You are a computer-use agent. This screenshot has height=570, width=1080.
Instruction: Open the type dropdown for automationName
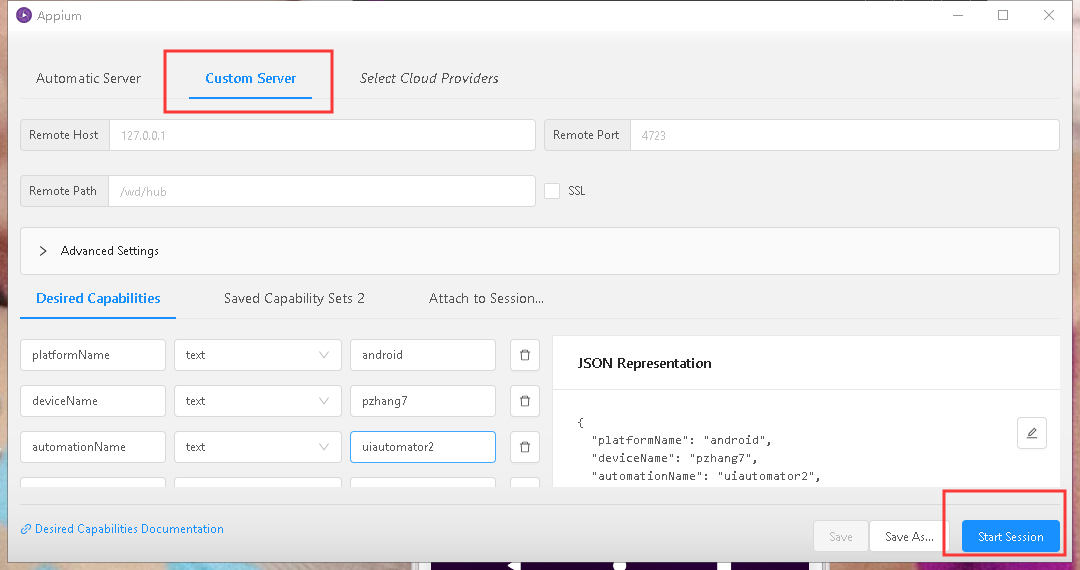tap(258, 447)
